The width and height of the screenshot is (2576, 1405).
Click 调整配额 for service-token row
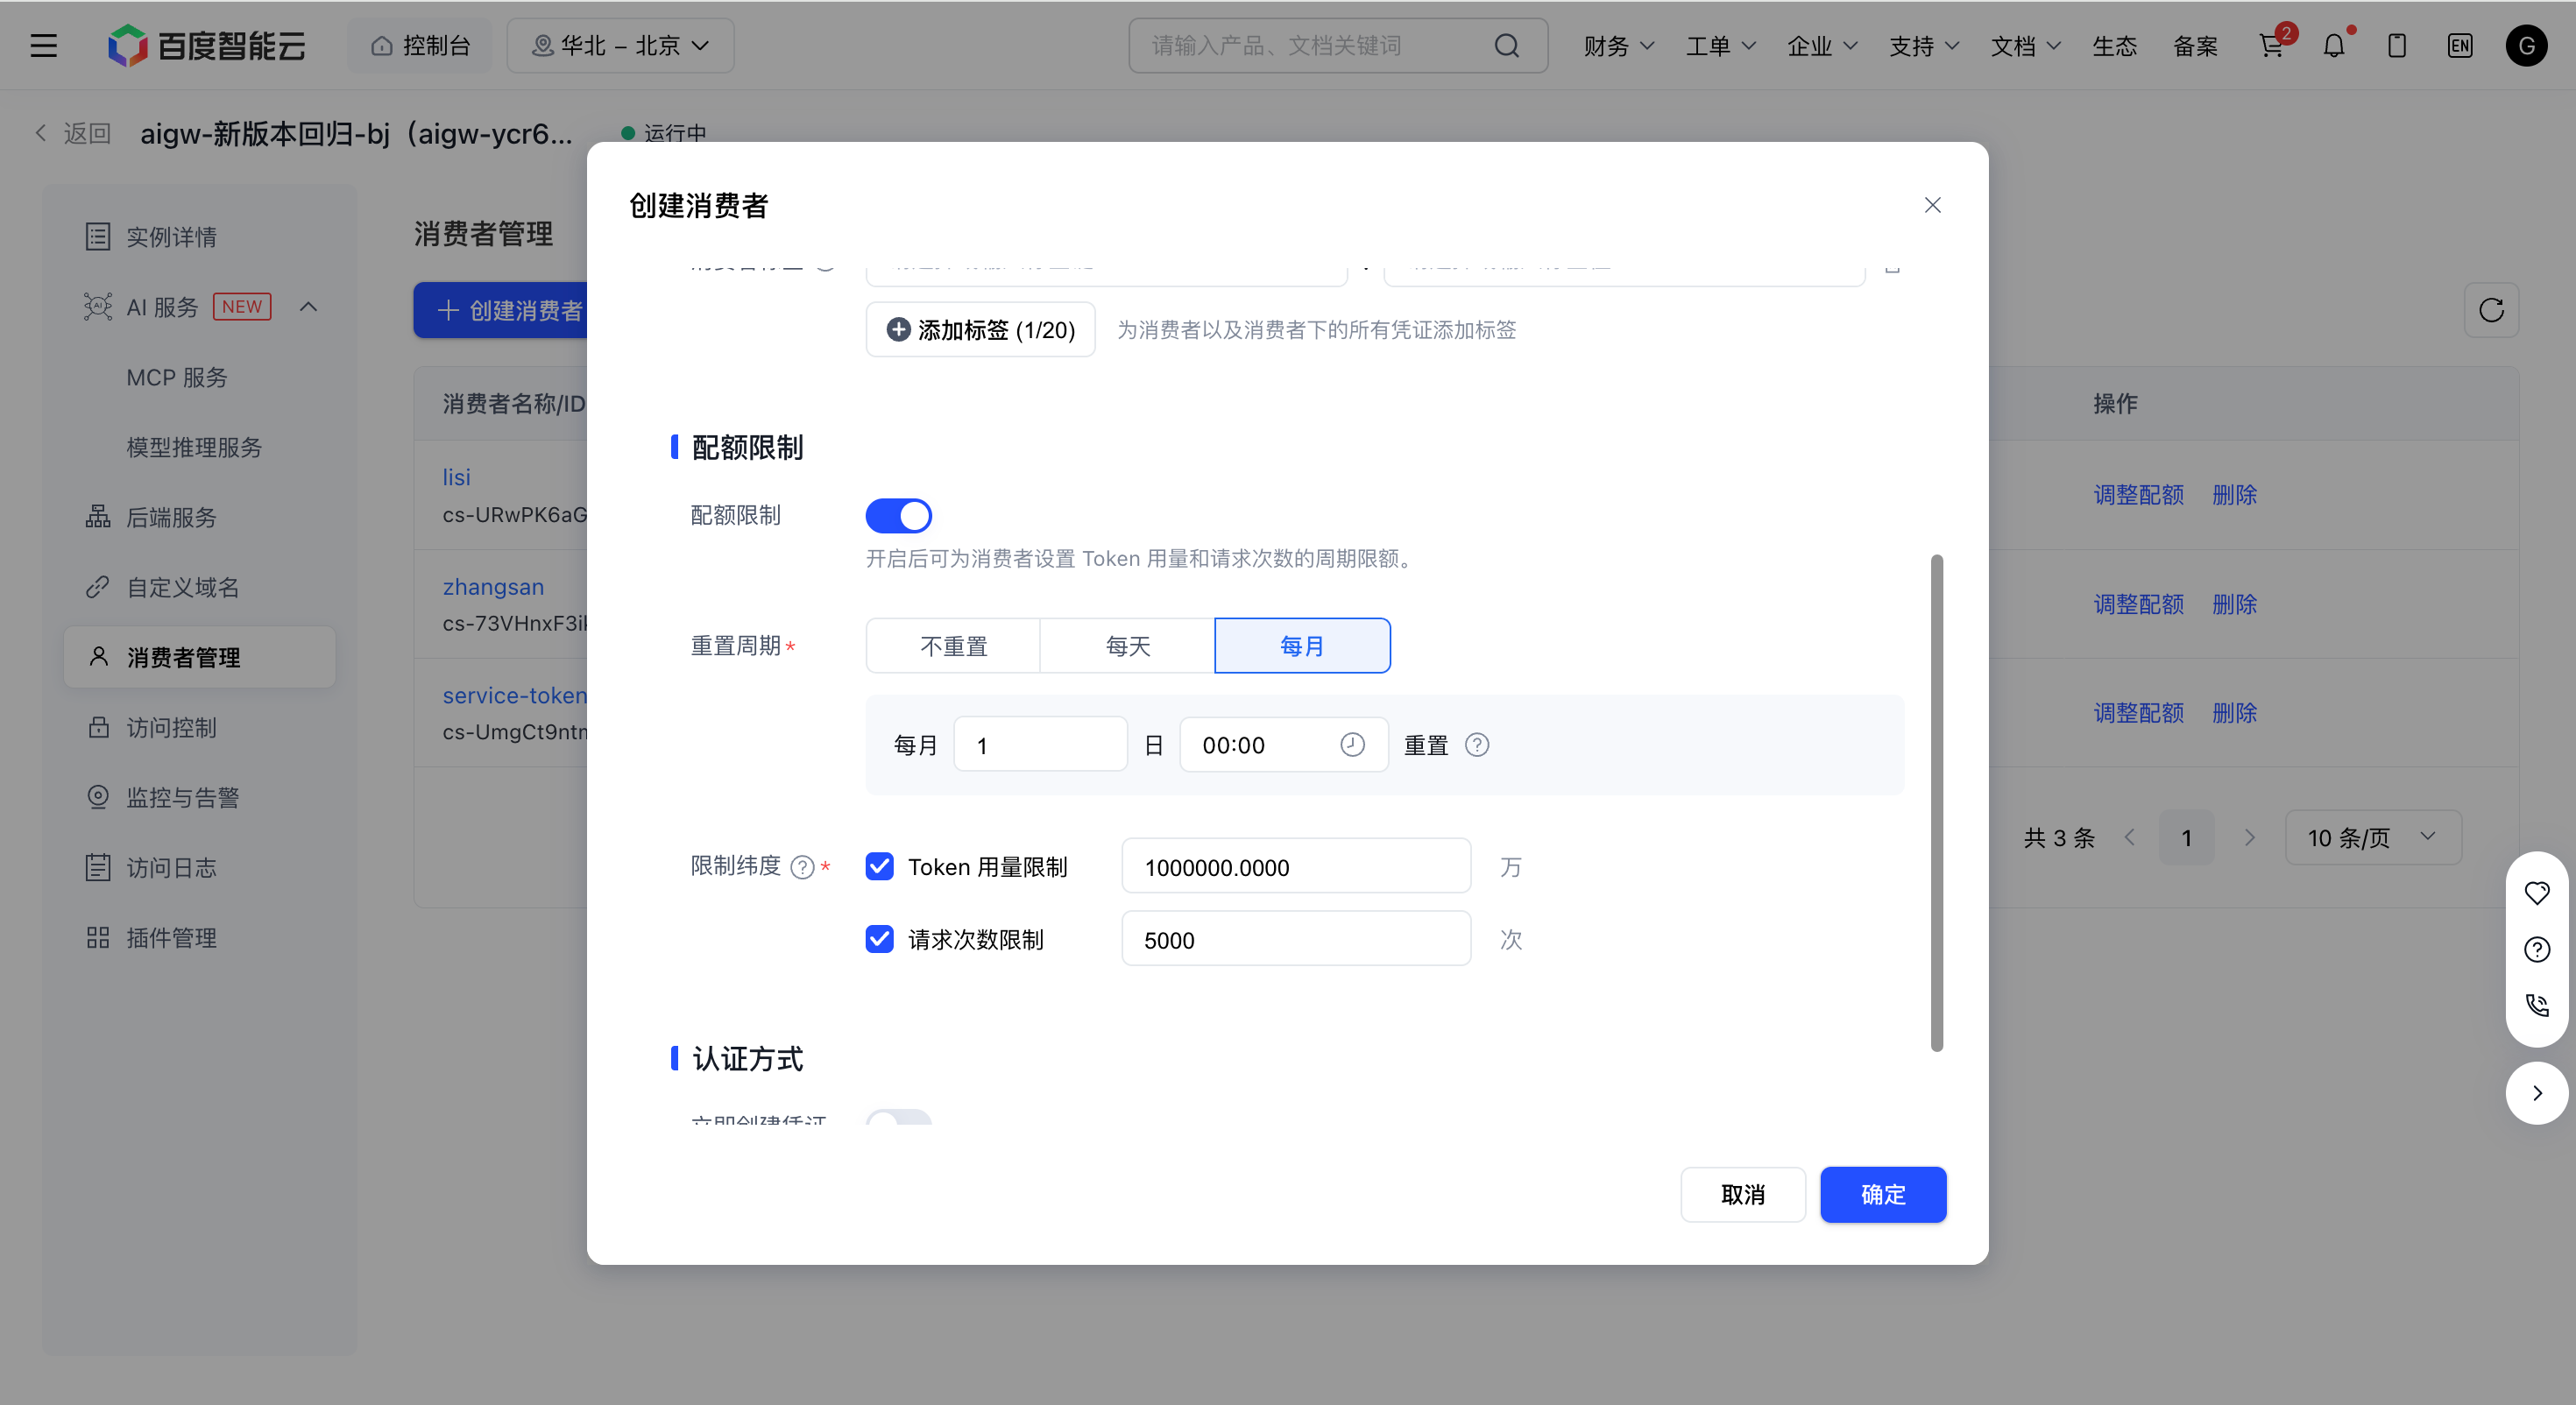2138,713
